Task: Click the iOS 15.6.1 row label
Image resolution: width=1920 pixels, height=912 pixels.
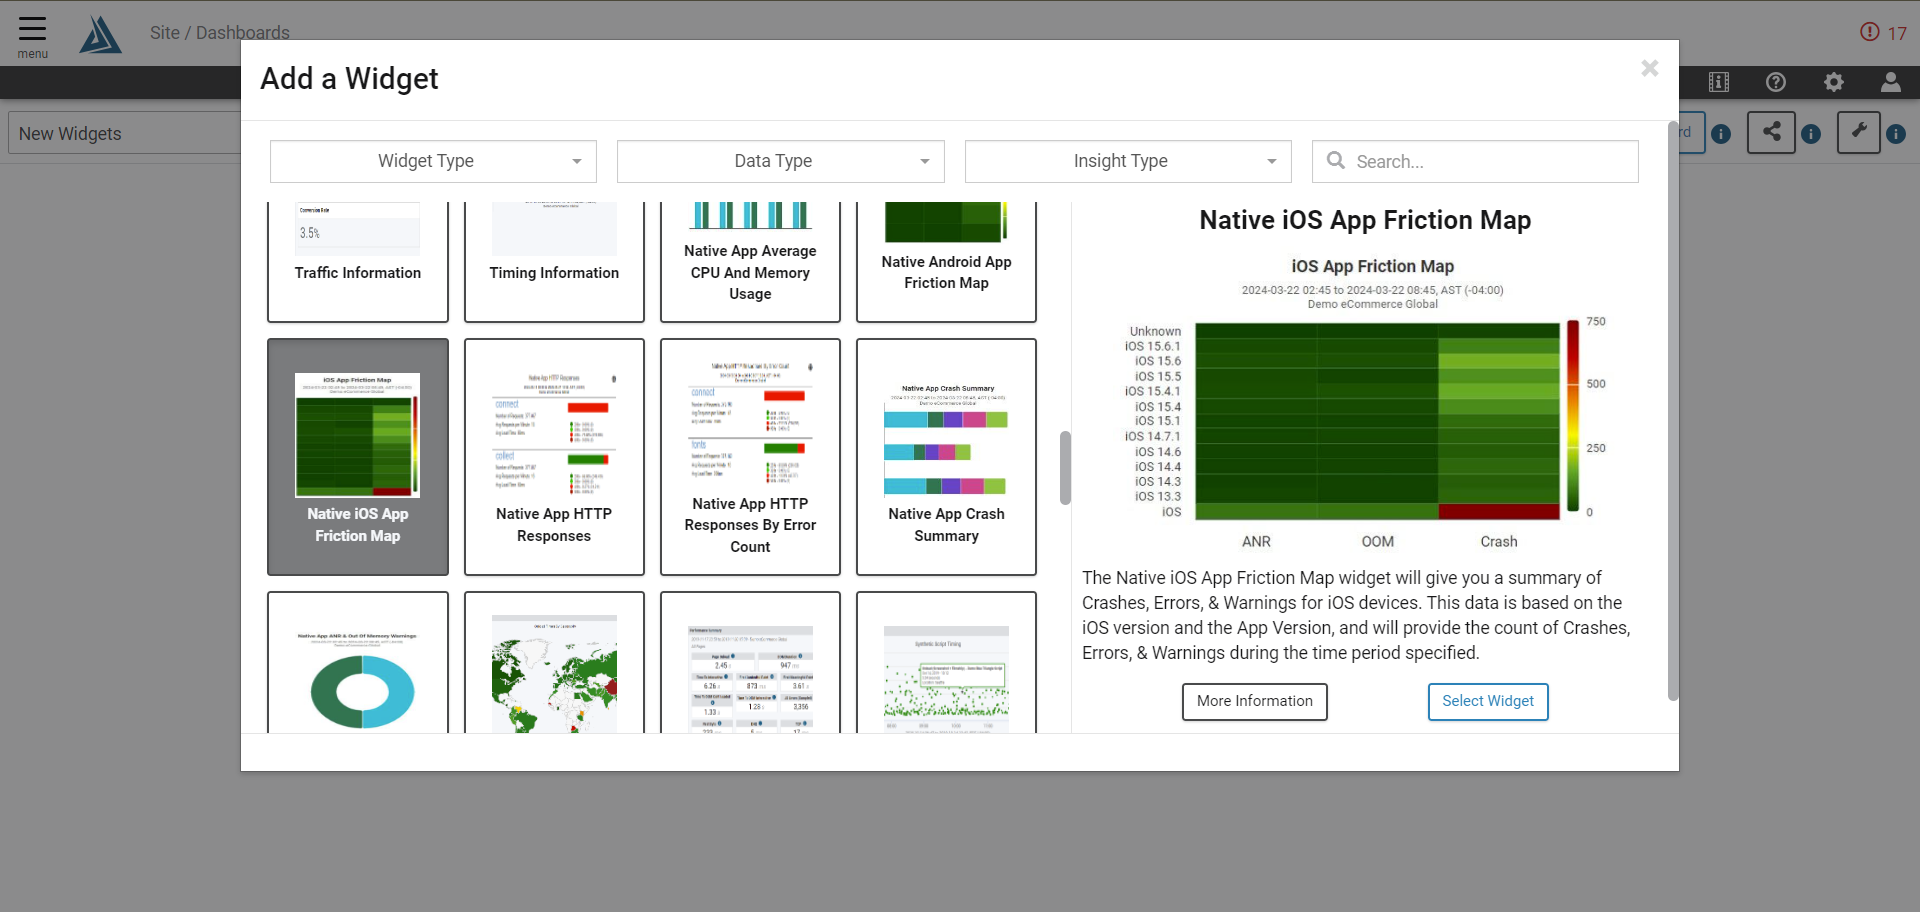Action: pyautogui.click(x=1152, y=347)
